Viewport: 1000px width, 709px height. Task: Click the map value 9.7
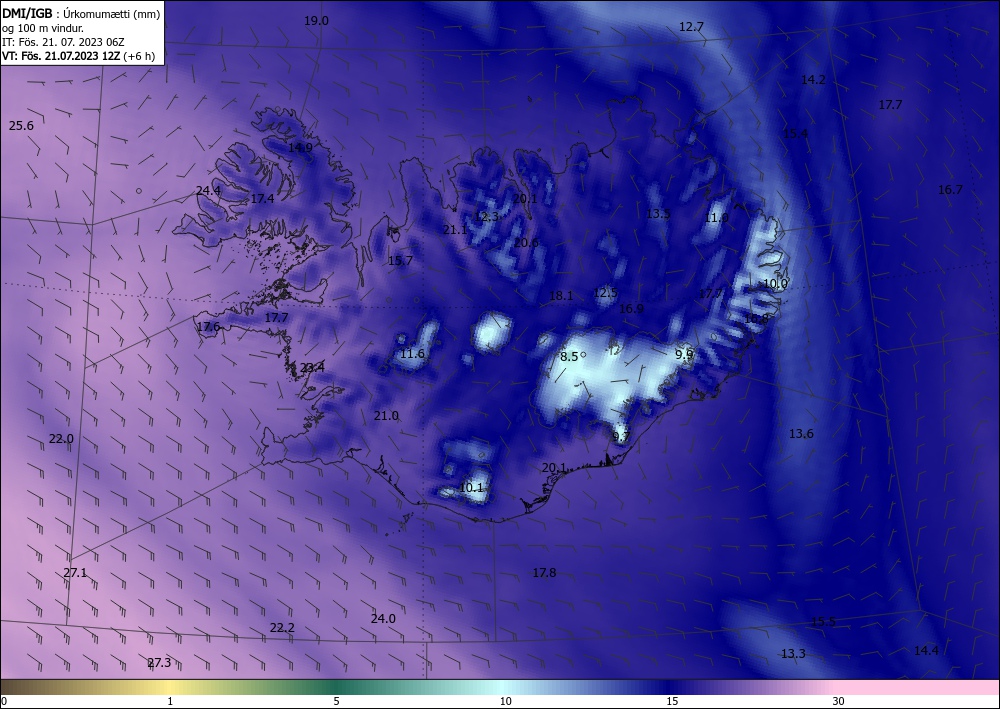click(x=621, y=437)
